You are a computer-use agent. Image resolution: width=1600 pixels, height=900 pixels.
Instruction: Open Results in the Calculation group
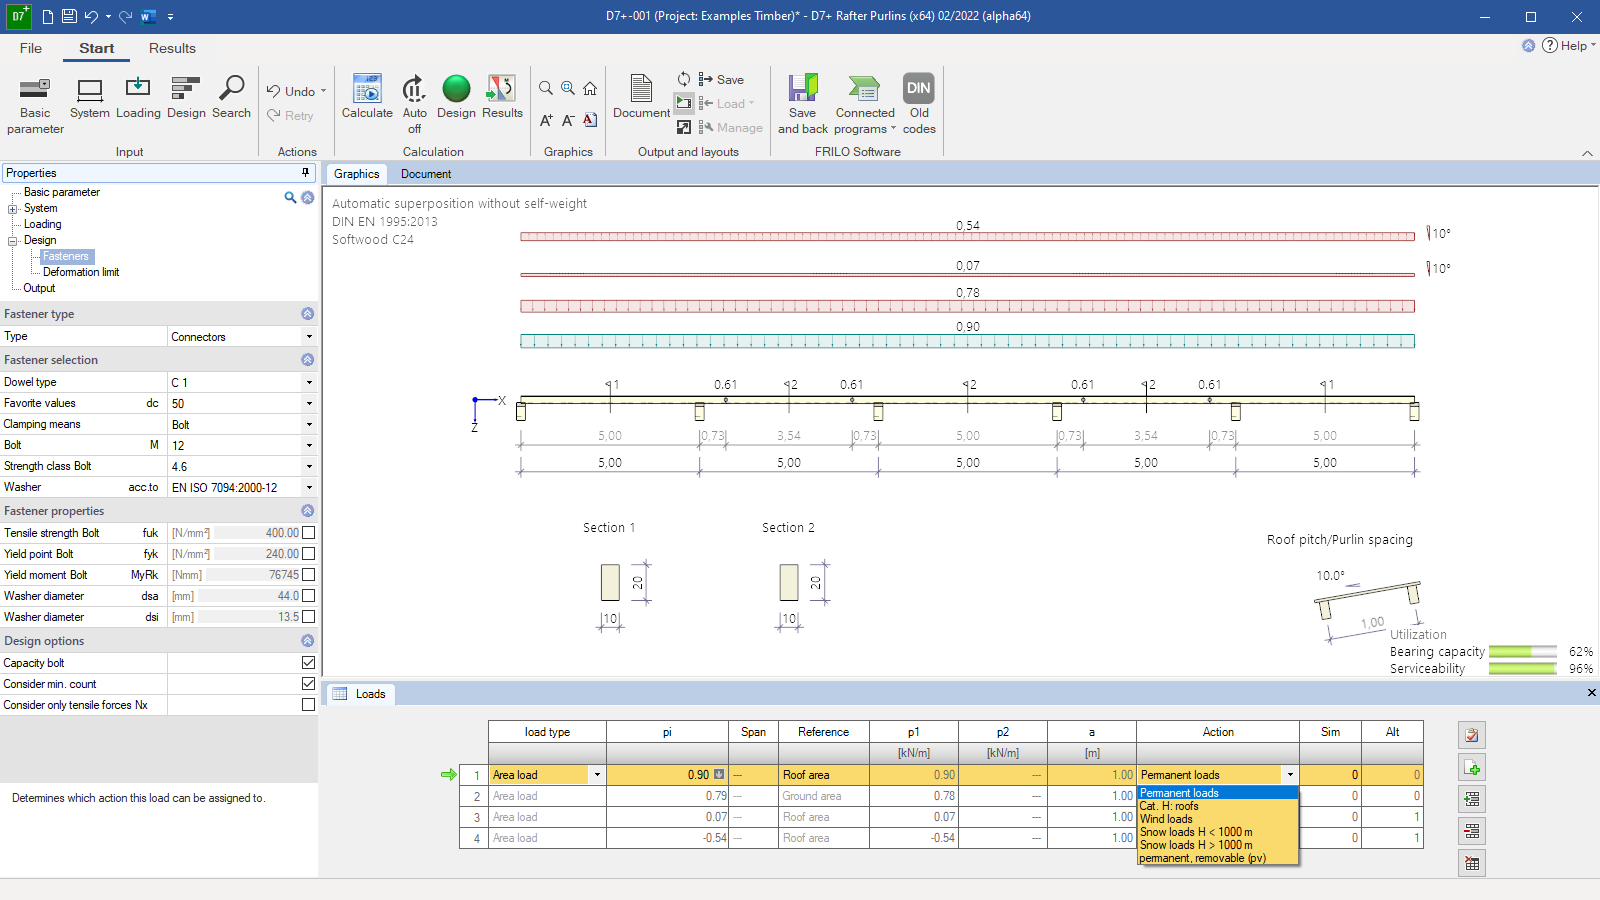point(502,98)
